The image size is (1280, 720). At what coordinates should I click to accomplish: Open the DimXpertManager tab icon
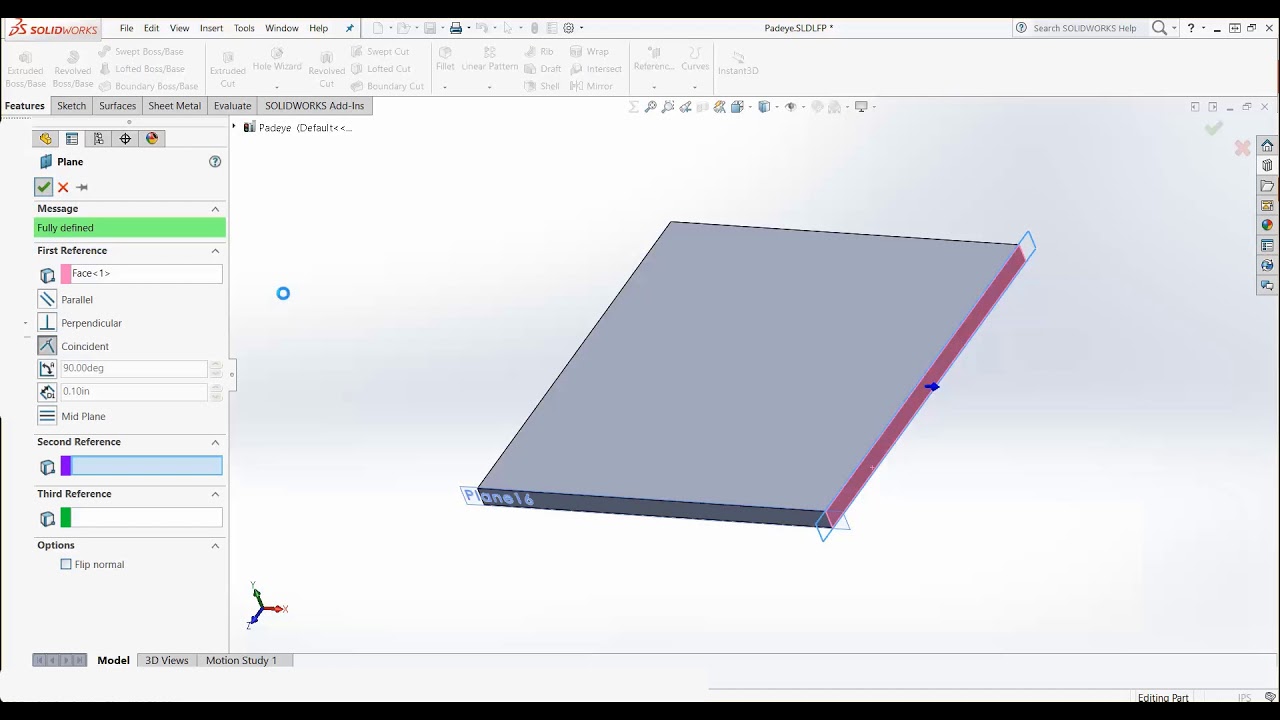coord(125,139)
